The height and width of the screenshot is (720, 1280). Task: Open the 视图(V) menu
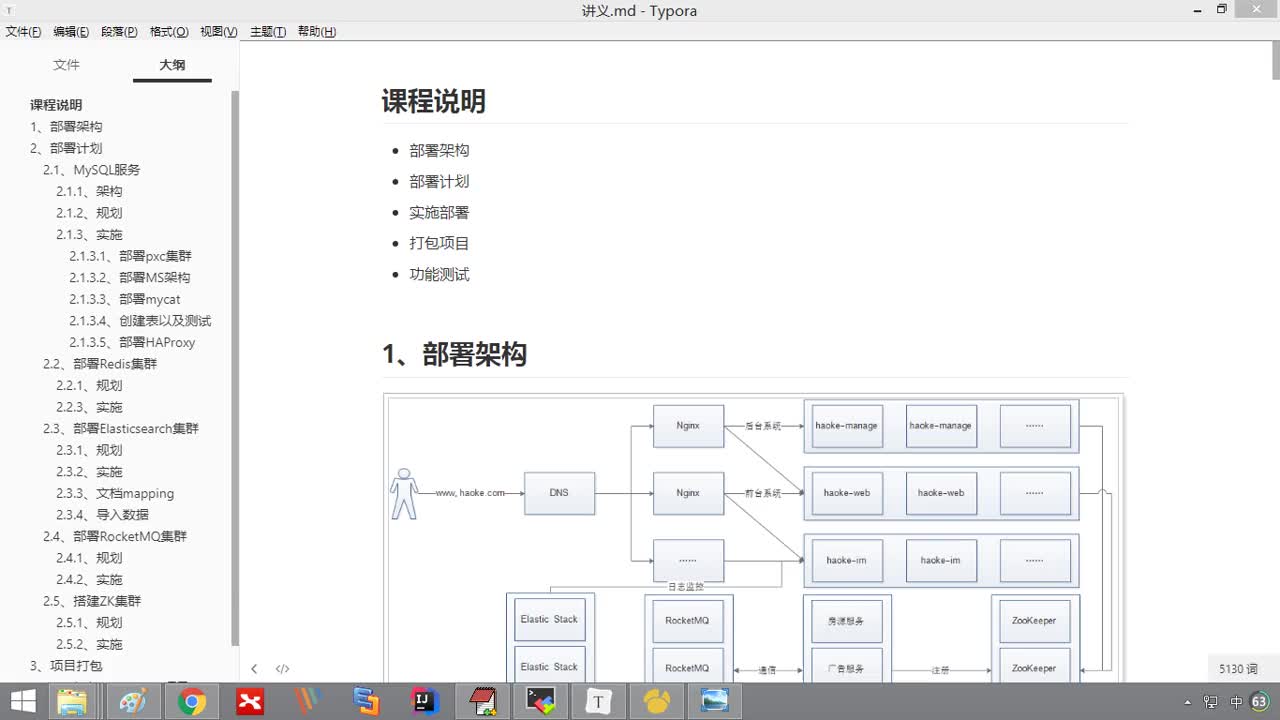click(x=219, y=32)
